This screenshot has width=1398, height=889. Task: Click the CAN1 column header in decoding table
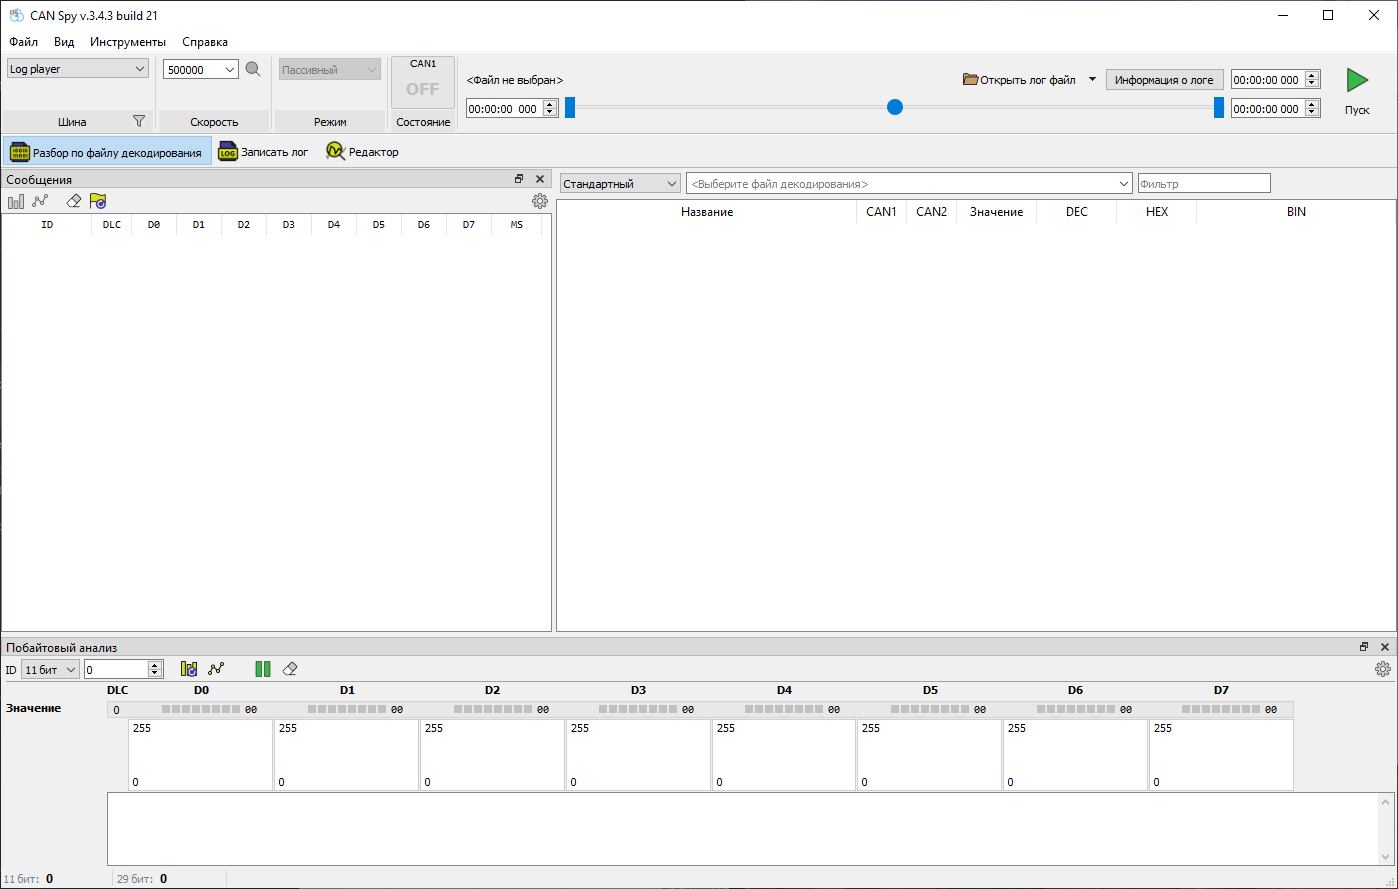pos(881,212)
